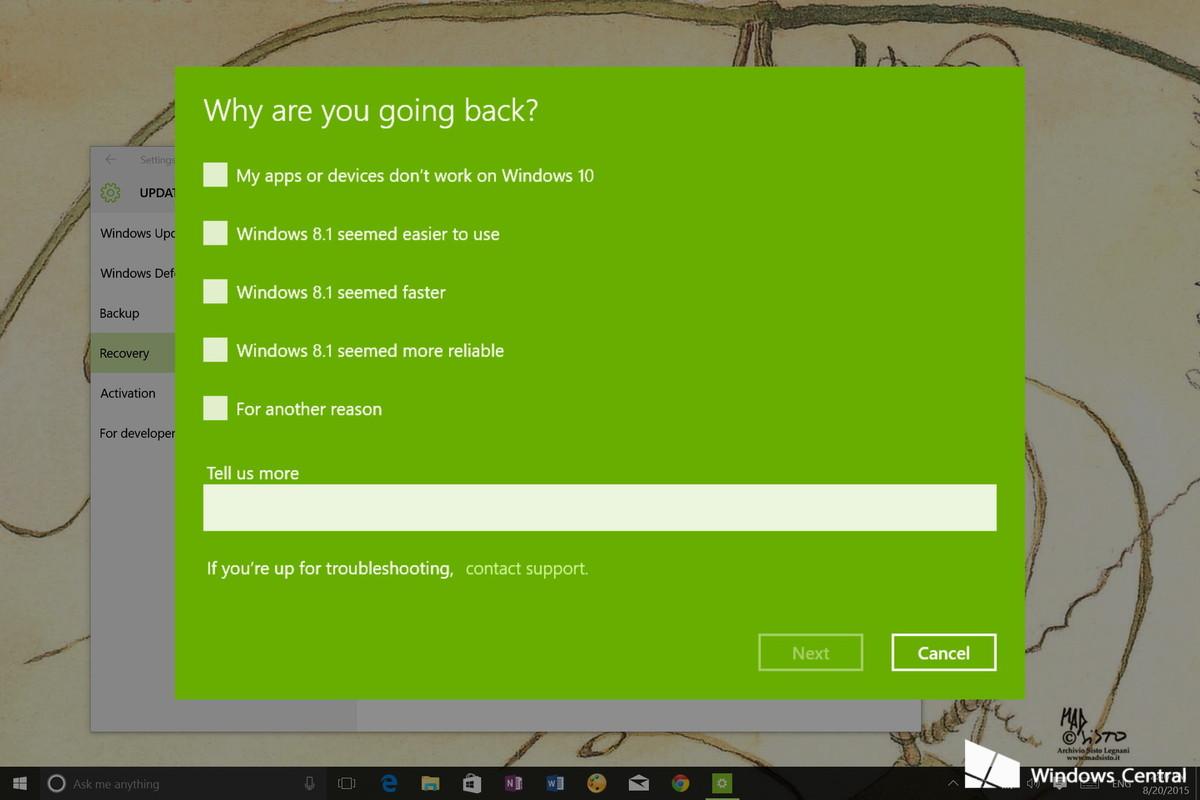Check "My apps or devices don't work" option
The width and height of the screenshot is (1200, 800).
(x=215, y=175)
